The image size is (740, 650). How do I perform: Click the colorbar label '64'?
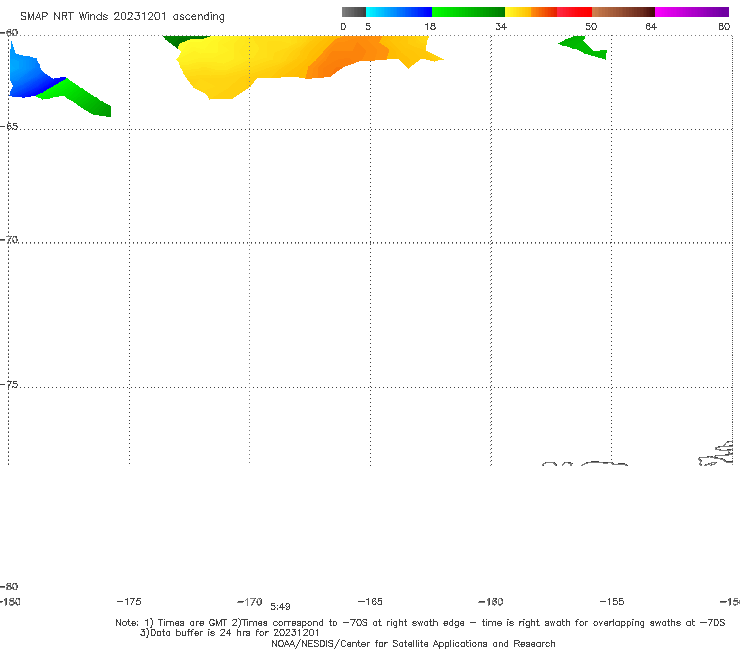coord(651,26)
